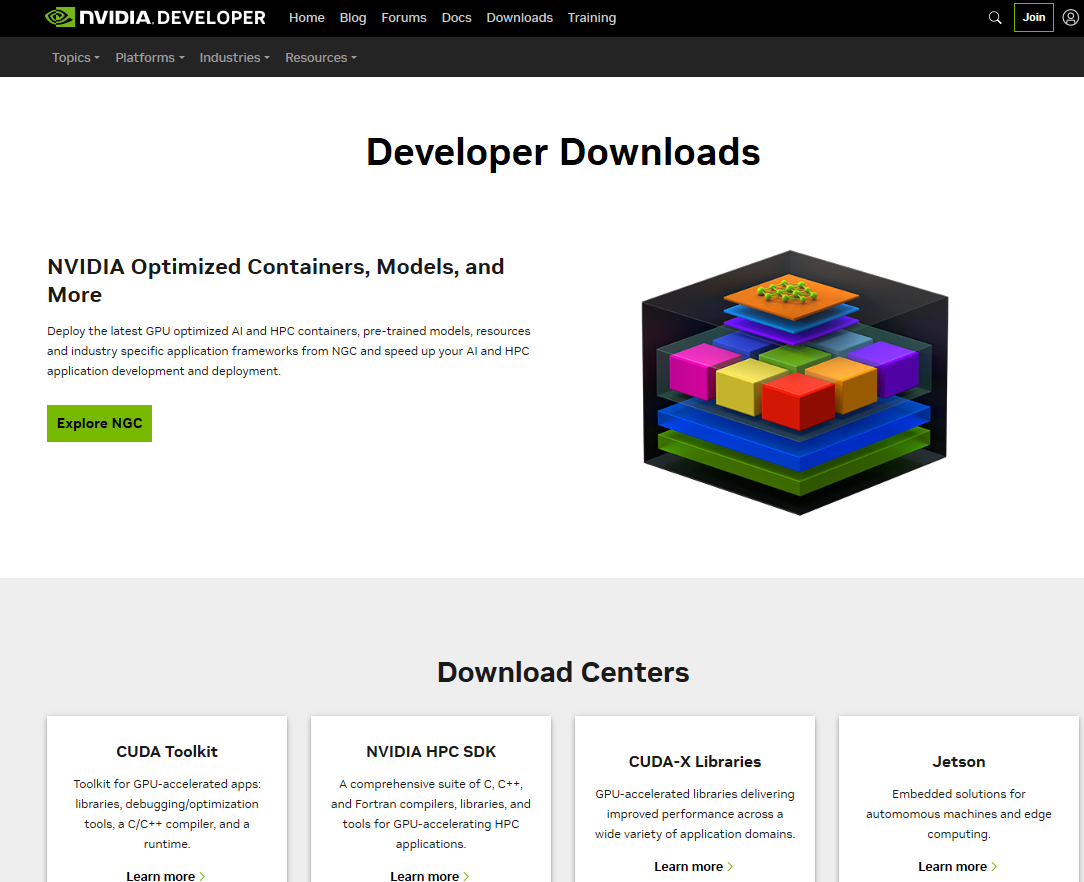Click the NGC colored cube illustration

[794, 382]
